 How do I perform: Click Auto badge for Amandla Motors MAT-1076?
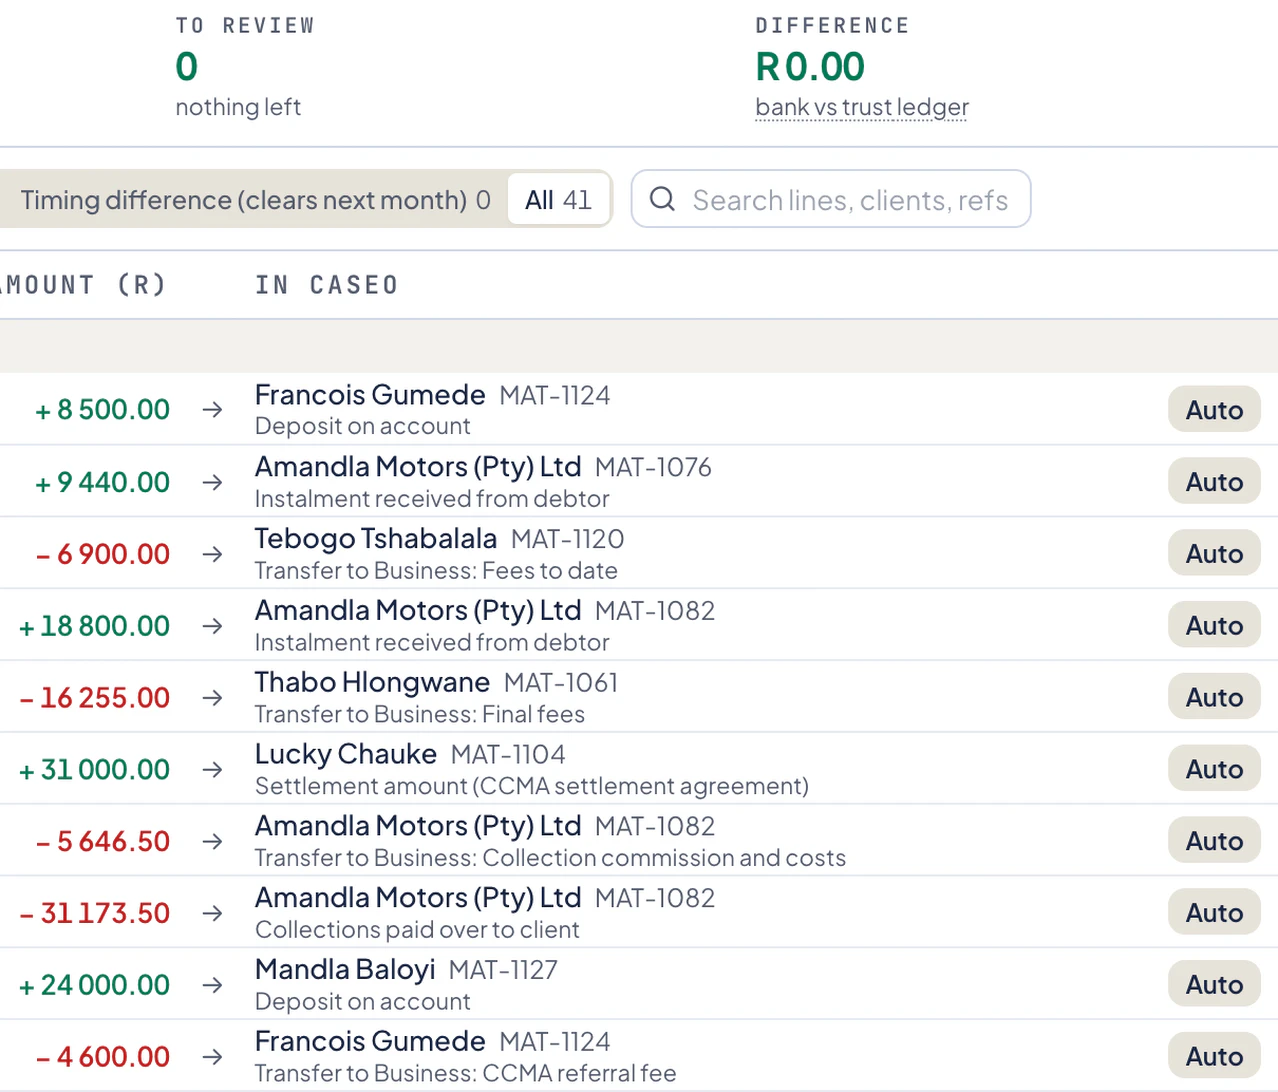click(1214, 482)
